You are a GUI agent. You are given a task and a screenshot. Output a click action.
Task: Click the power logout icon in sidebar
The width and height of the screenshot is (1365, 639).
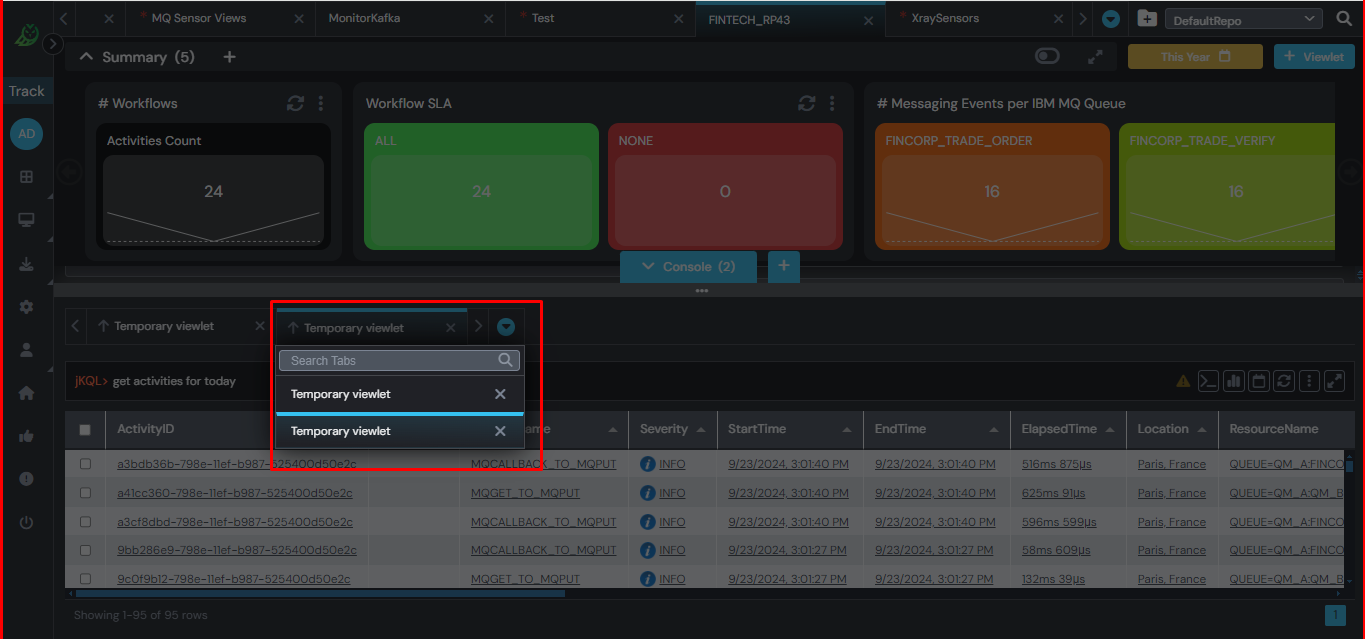(x=26, y=522)
